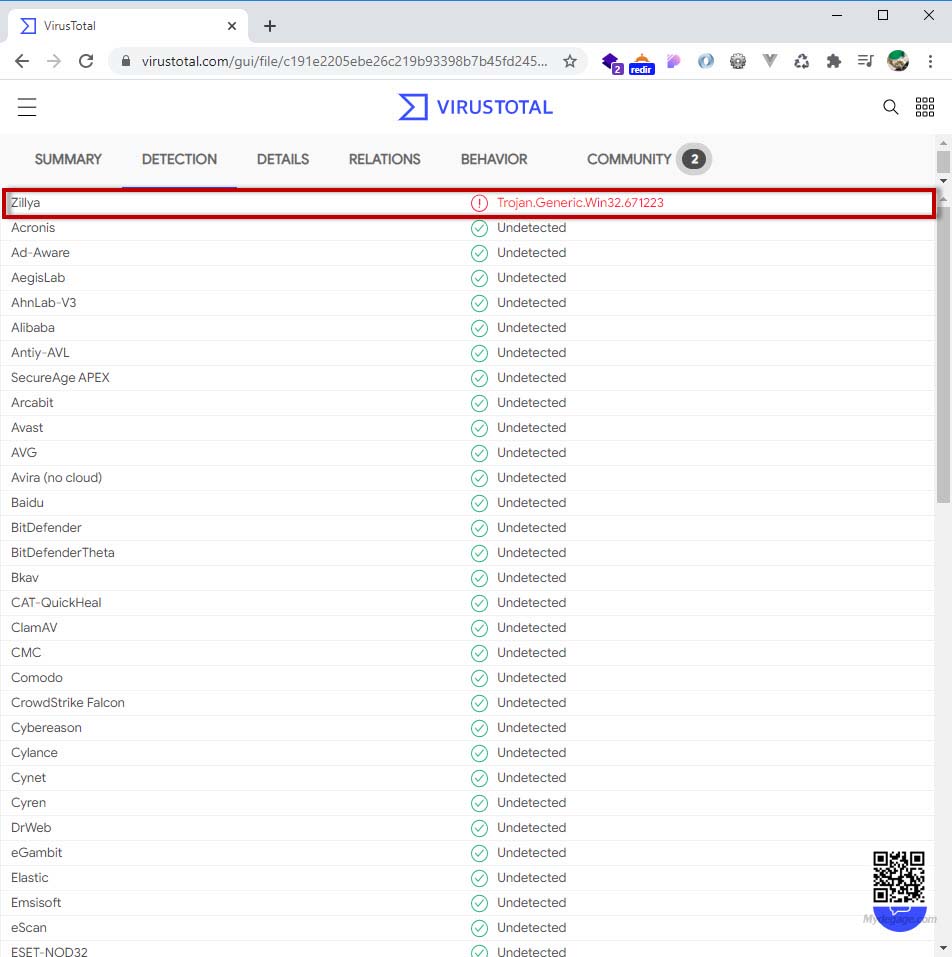The width and height of the screenshot is (952, 957).
Task: Click the eGambit engine name
Action: (37, 853)
